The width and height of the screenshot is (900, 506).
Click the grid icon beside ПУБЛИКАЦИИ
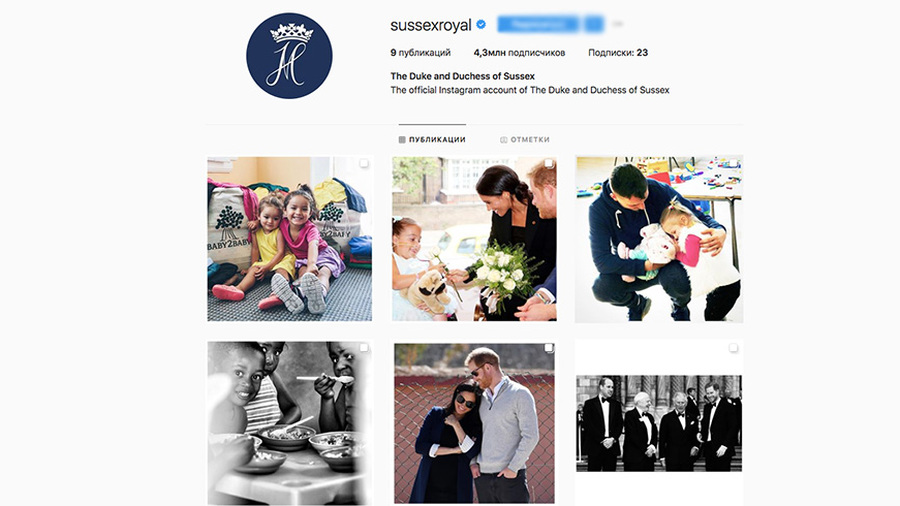coord(402,139)
